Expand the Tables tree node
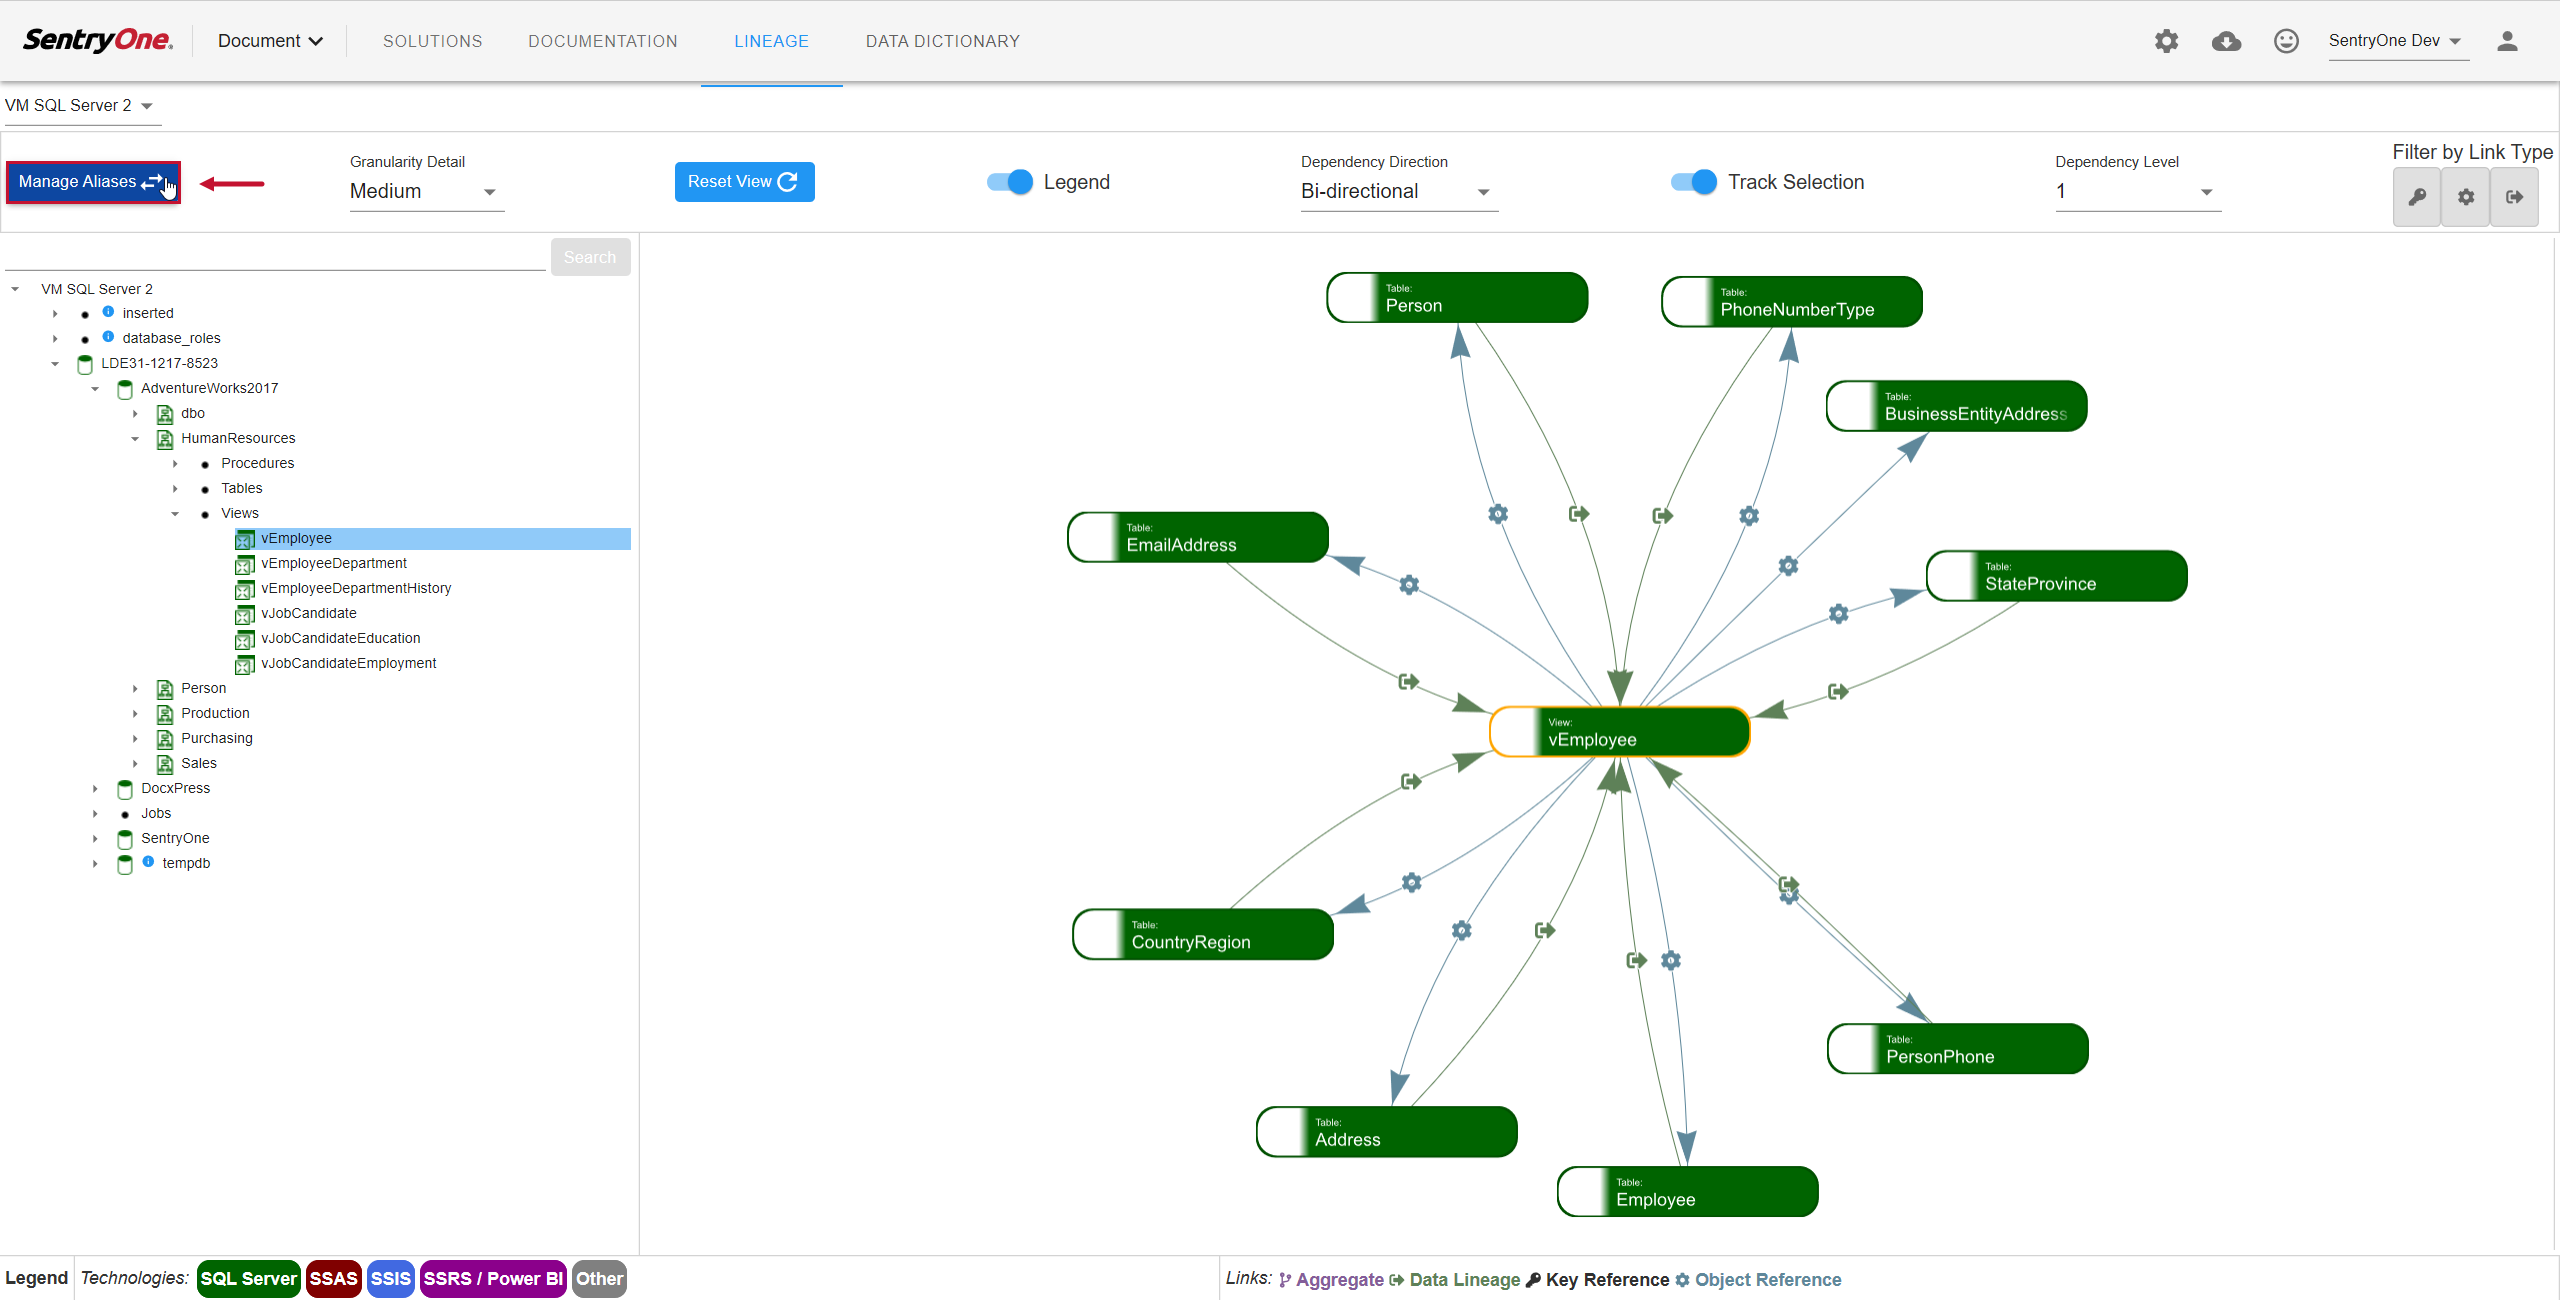The width and height of the screenshot is (2560, 1300). 175,489
